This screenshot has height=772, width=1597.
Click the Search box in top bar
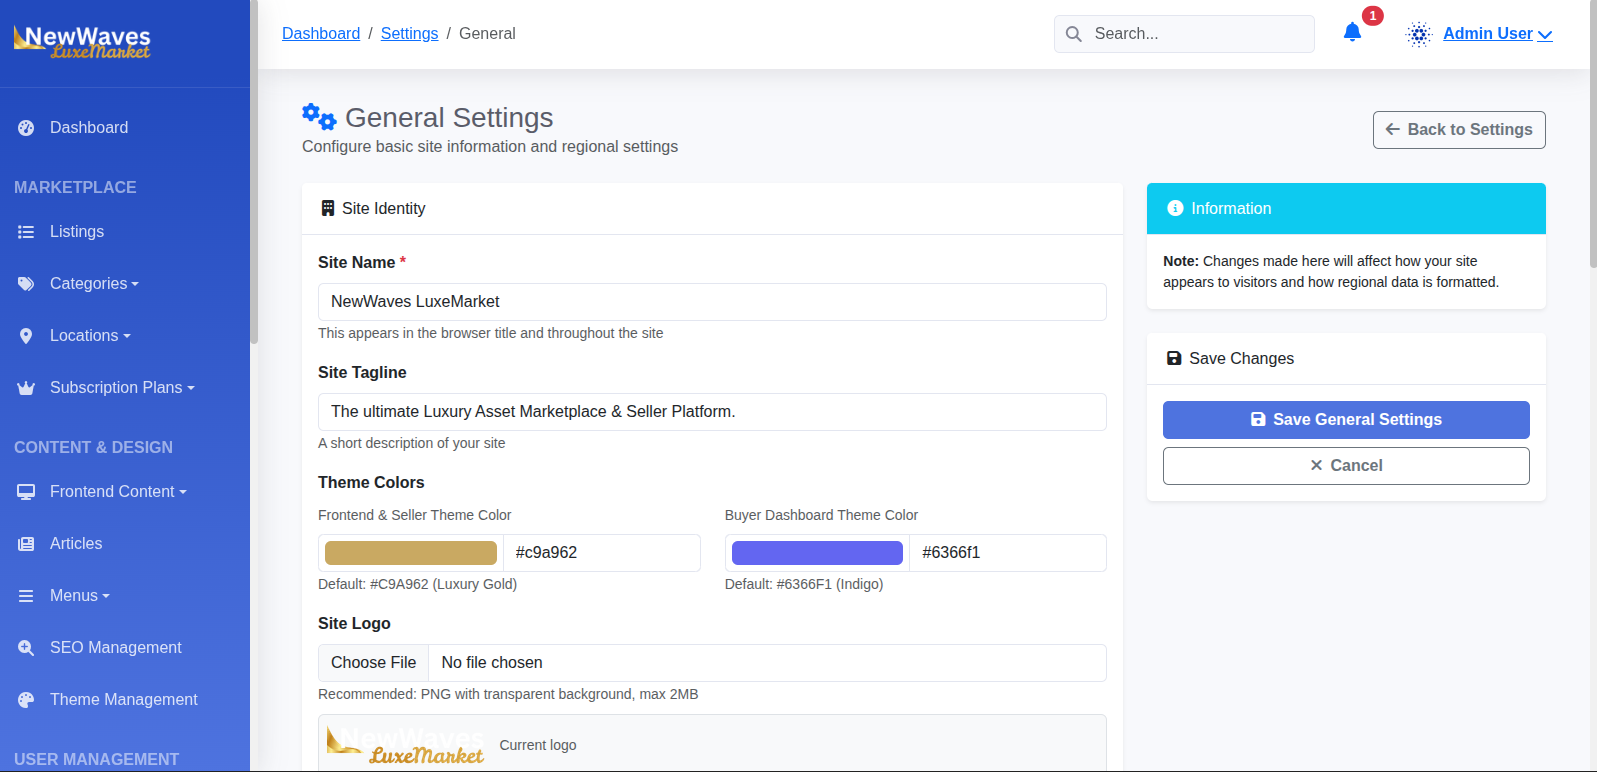(x=1184, y=34)
